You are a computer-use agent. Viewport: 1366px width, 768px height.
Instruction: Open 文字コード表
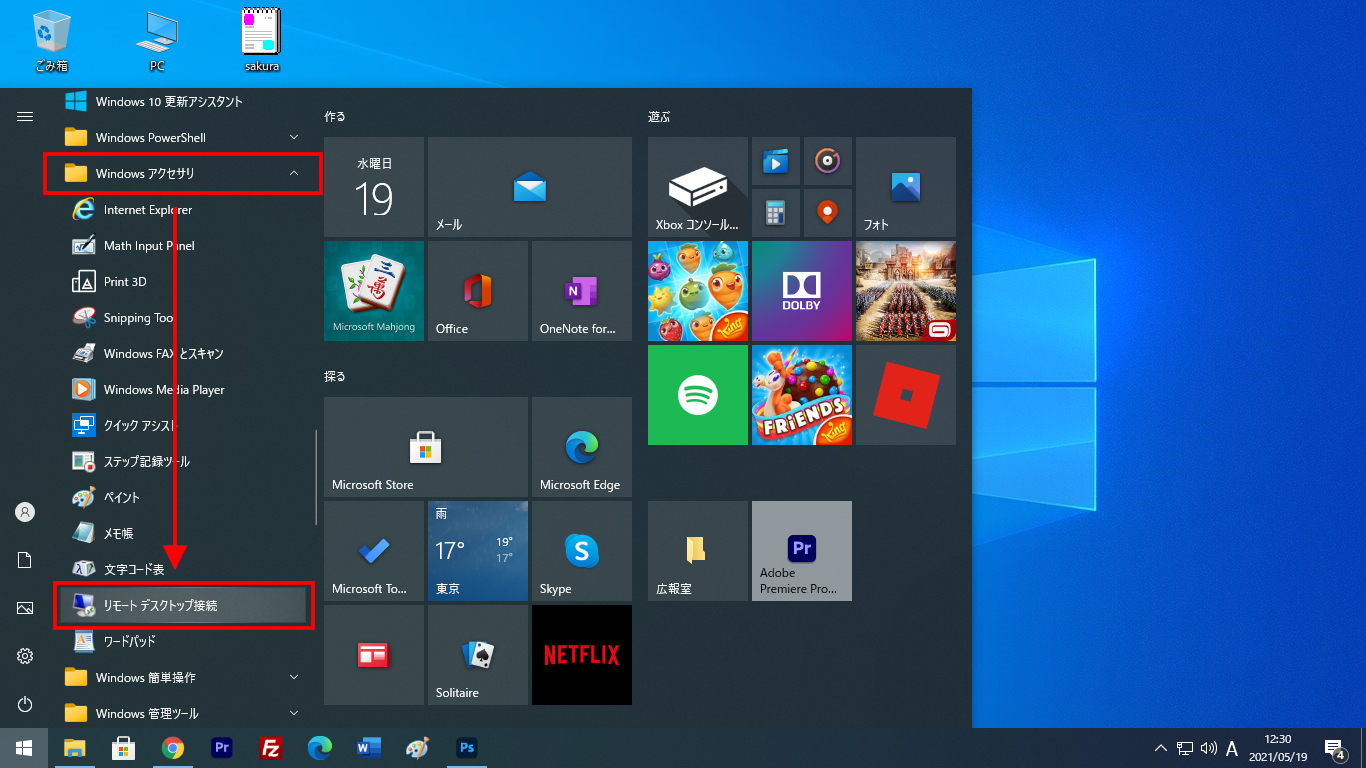(185, 570)
